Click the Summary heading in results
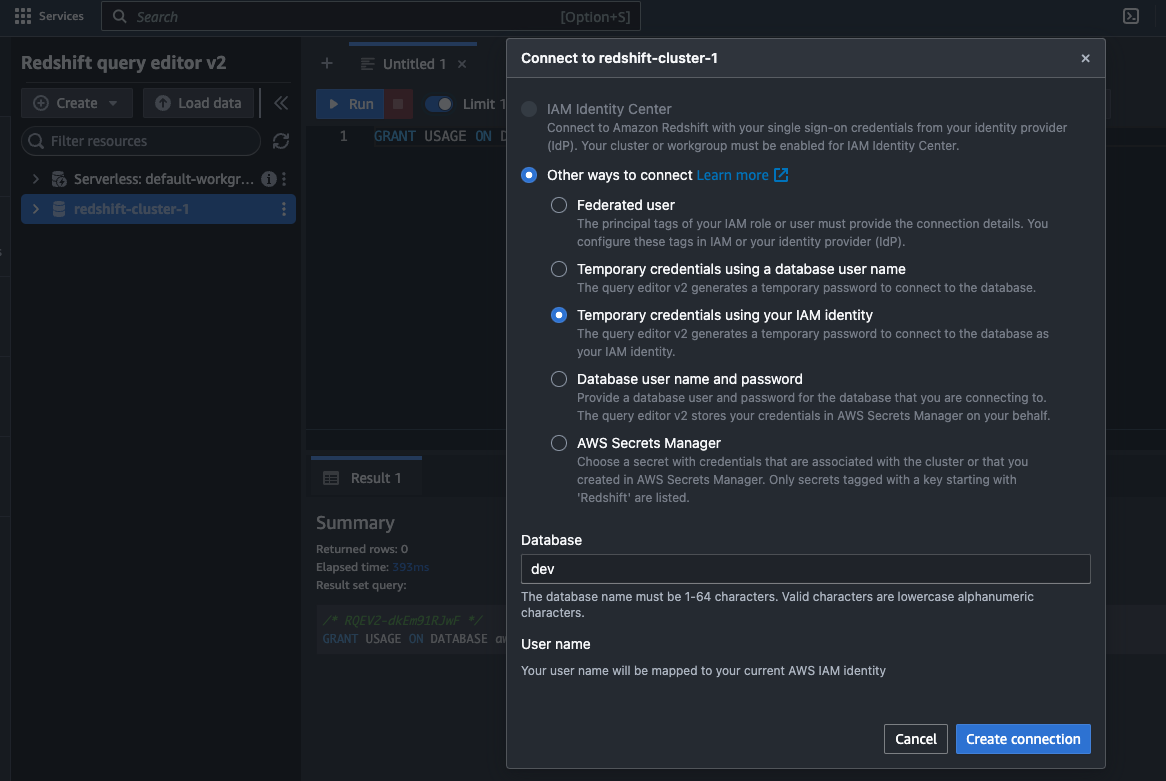 tap(355, 523)
